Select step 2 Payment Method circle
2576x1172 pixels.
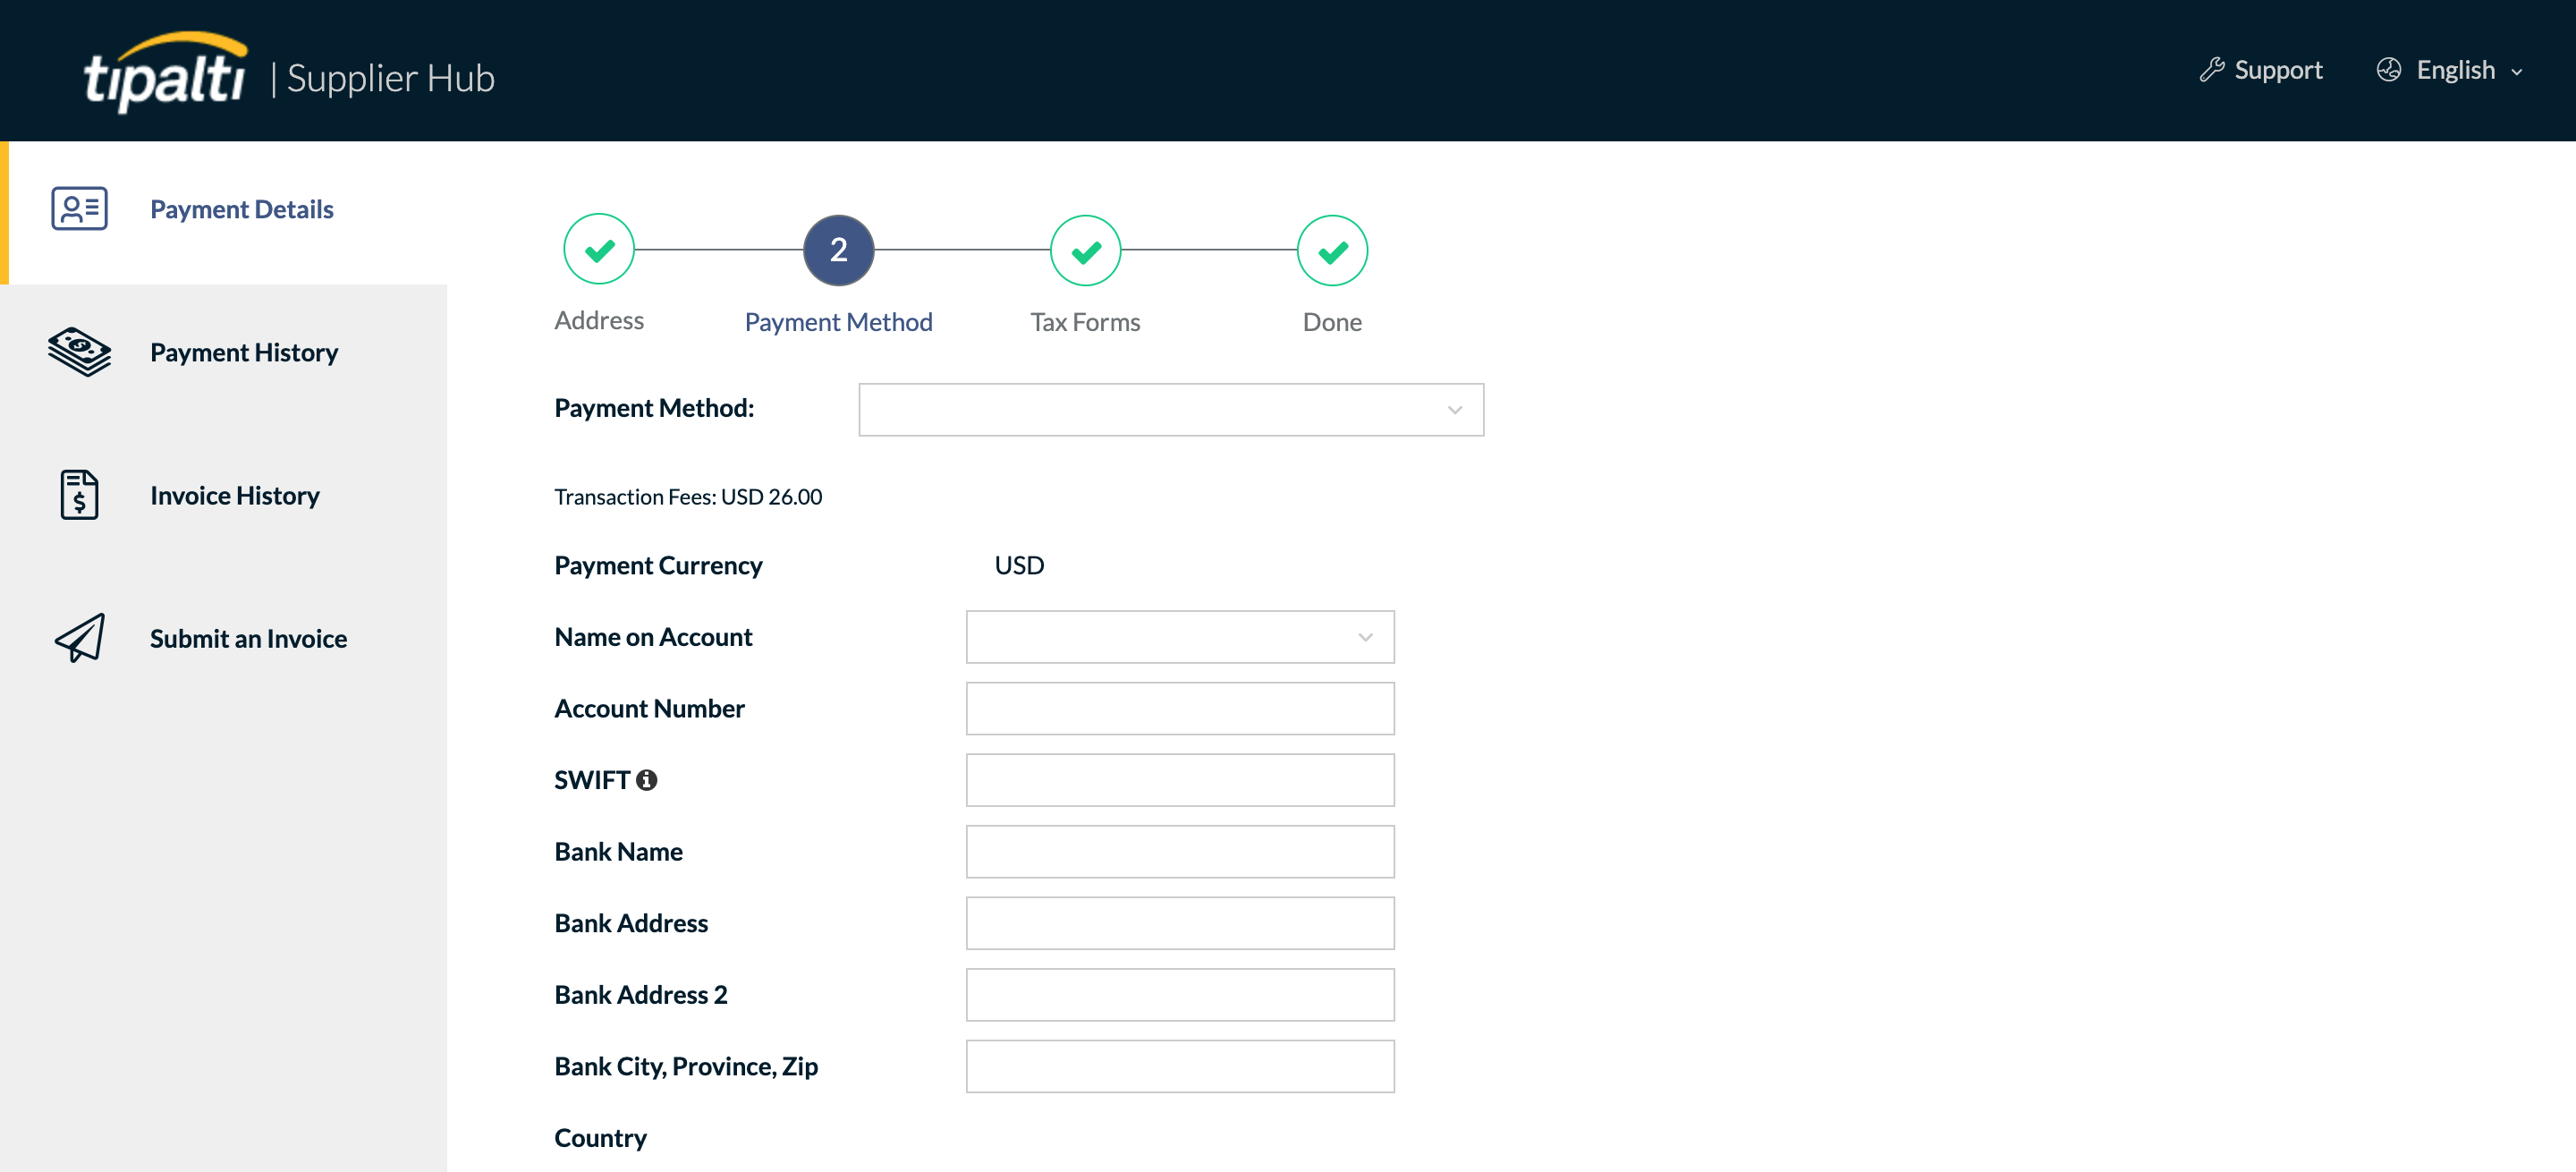838,250
